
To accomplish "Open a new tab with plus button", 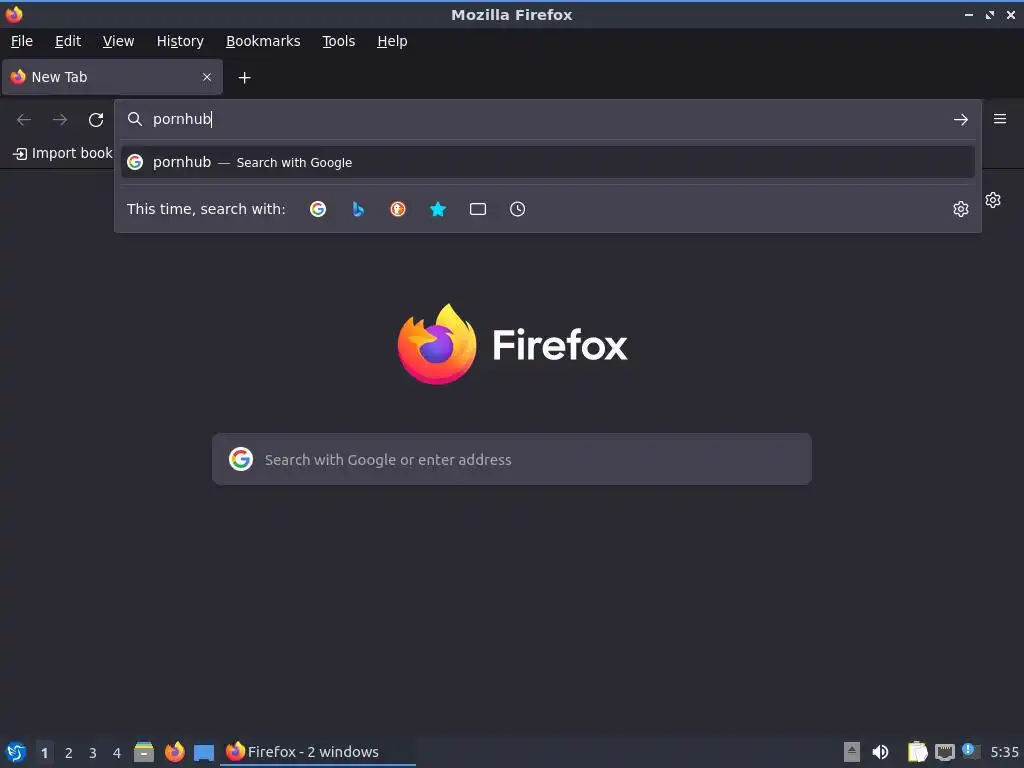I will tap(244, 78).
